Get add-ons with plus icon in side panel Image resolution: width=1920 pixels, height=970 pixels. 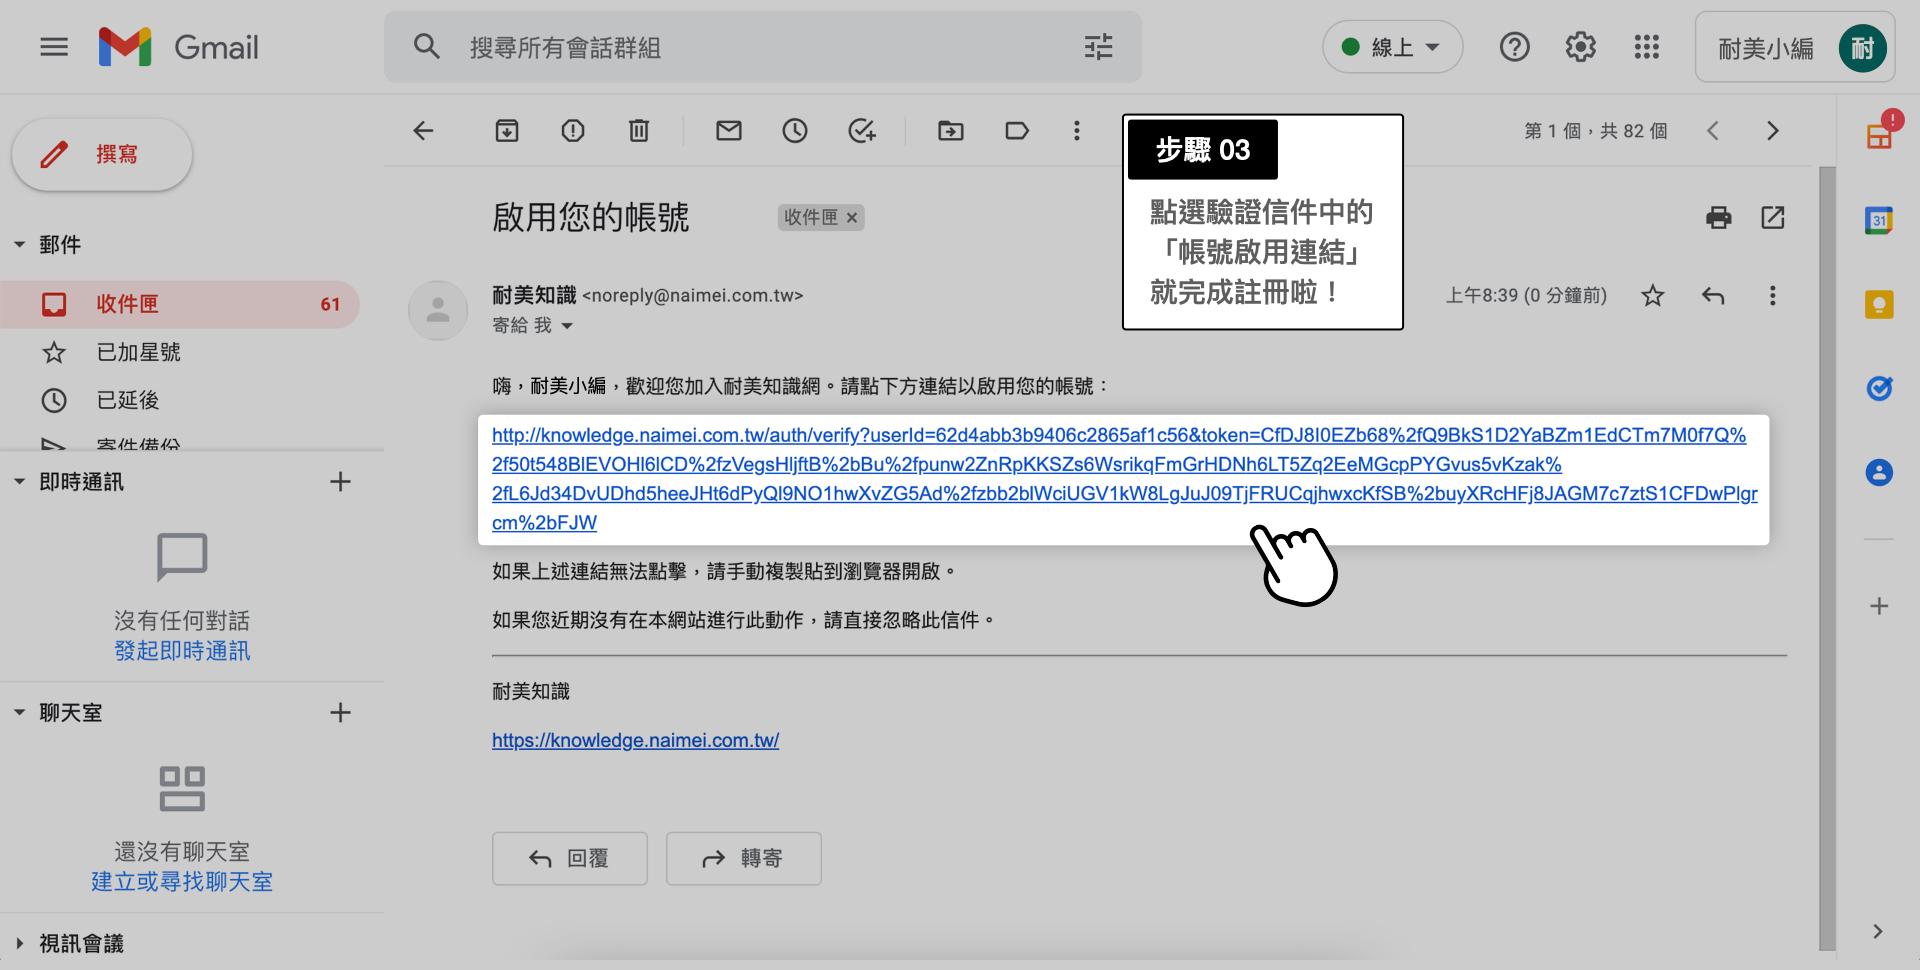tap(1879, 606)
